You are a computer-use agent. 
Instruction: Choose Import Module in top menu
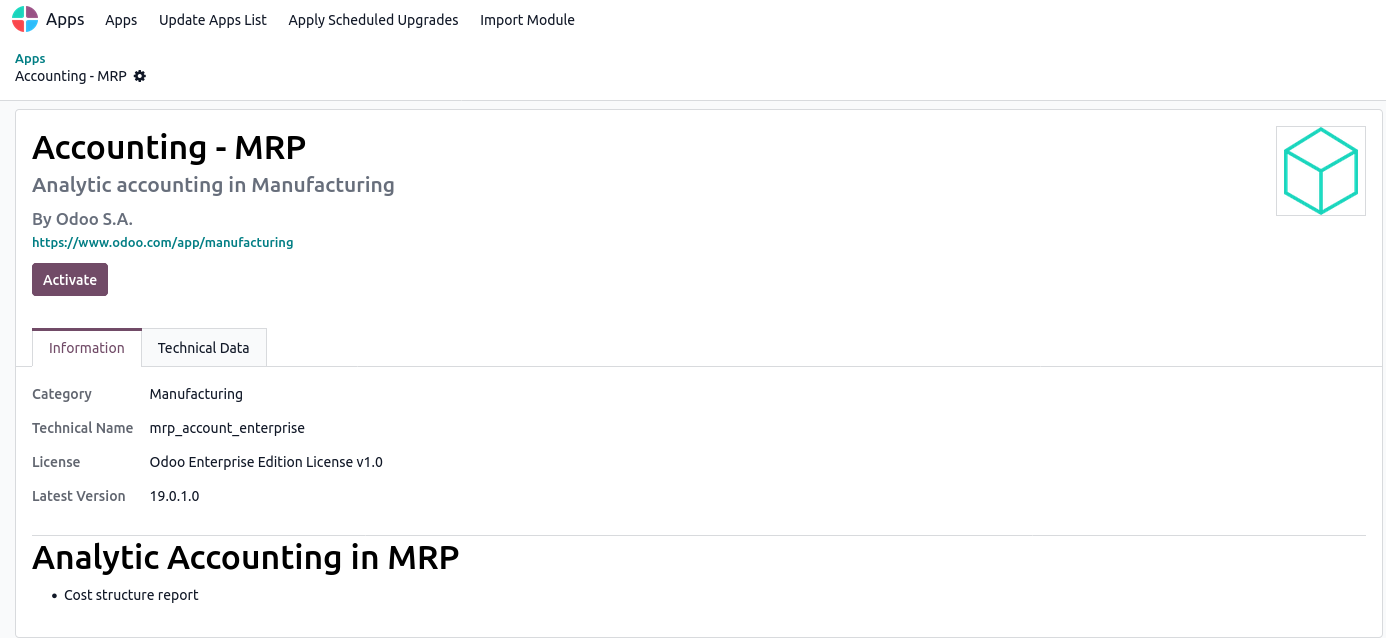pyautogui.click(x=527, y=20)
